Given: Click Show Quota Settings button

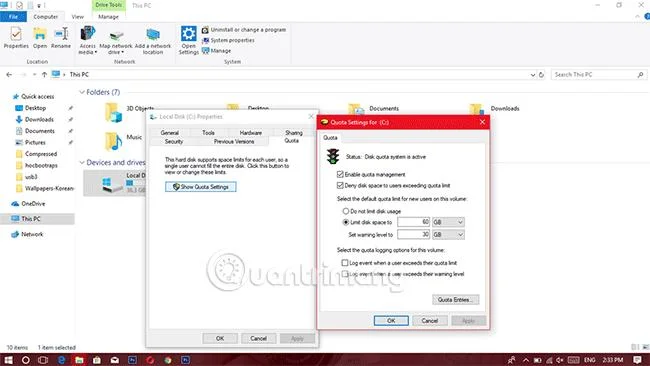Looking at the screenshot, I should coord(201,187).
